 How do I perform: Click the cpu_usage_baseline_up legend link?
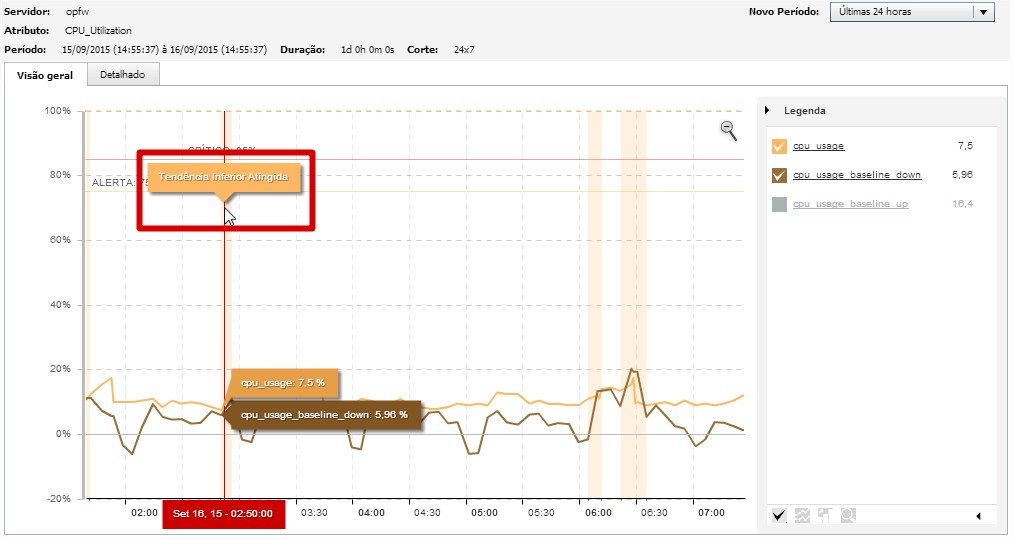coord(850,204)
